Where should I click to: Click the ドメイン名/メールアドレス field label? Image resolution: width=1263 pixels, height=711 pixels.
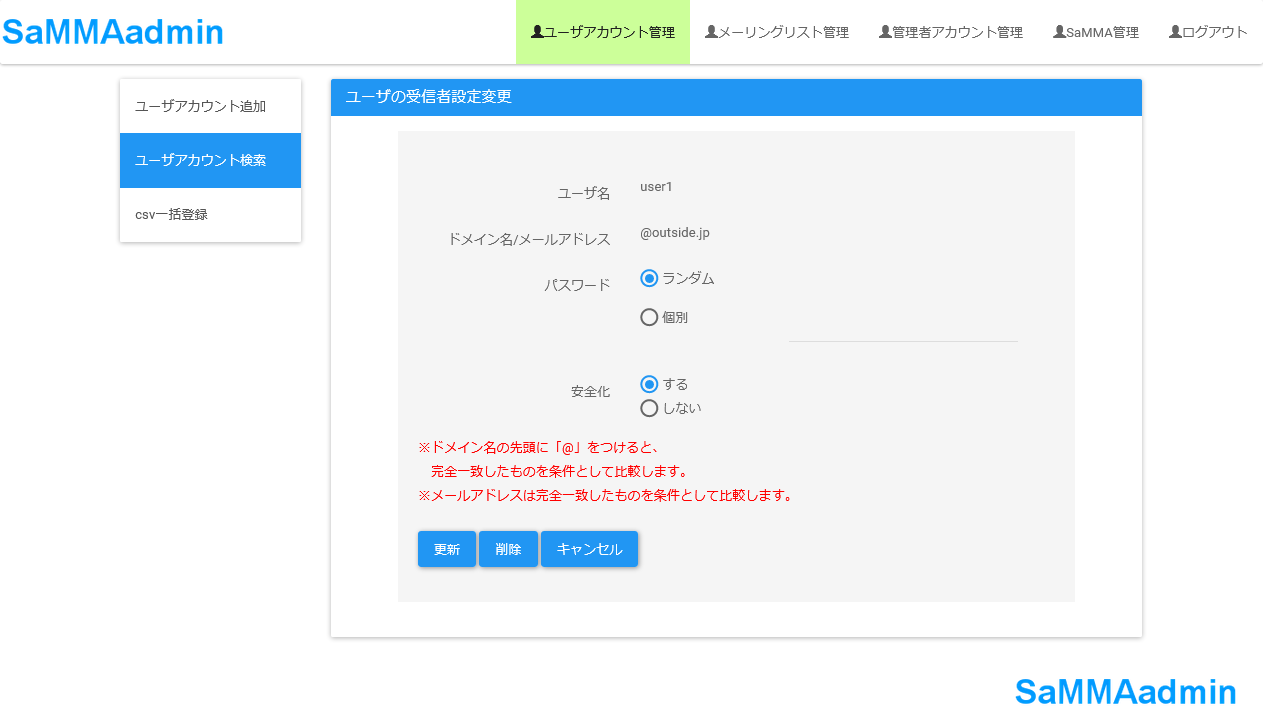[x=529, y=240]
